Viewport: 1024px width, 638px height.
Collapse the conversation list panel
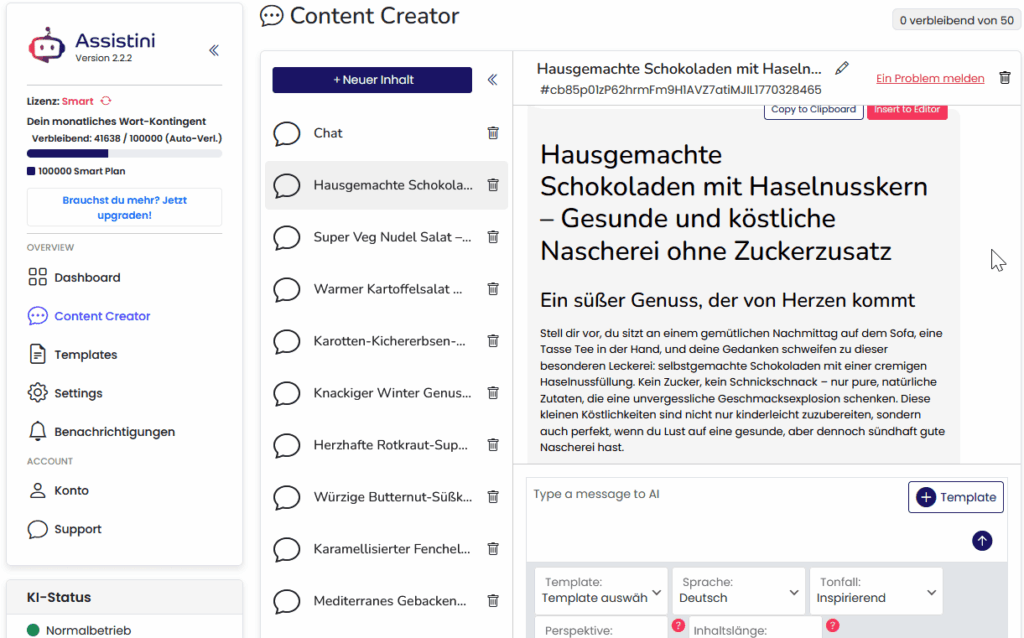click(492, 81)
